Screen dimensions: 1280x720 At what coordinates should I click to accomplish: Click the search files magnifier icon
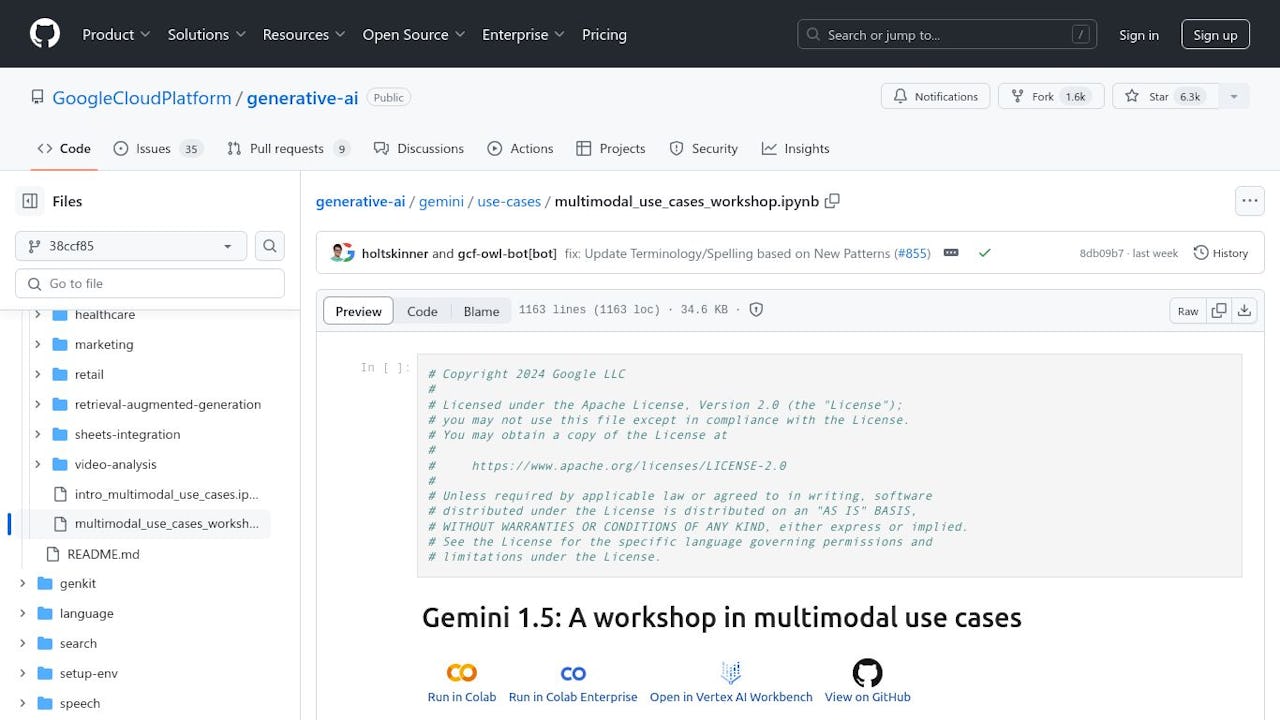tap(269, 246)
